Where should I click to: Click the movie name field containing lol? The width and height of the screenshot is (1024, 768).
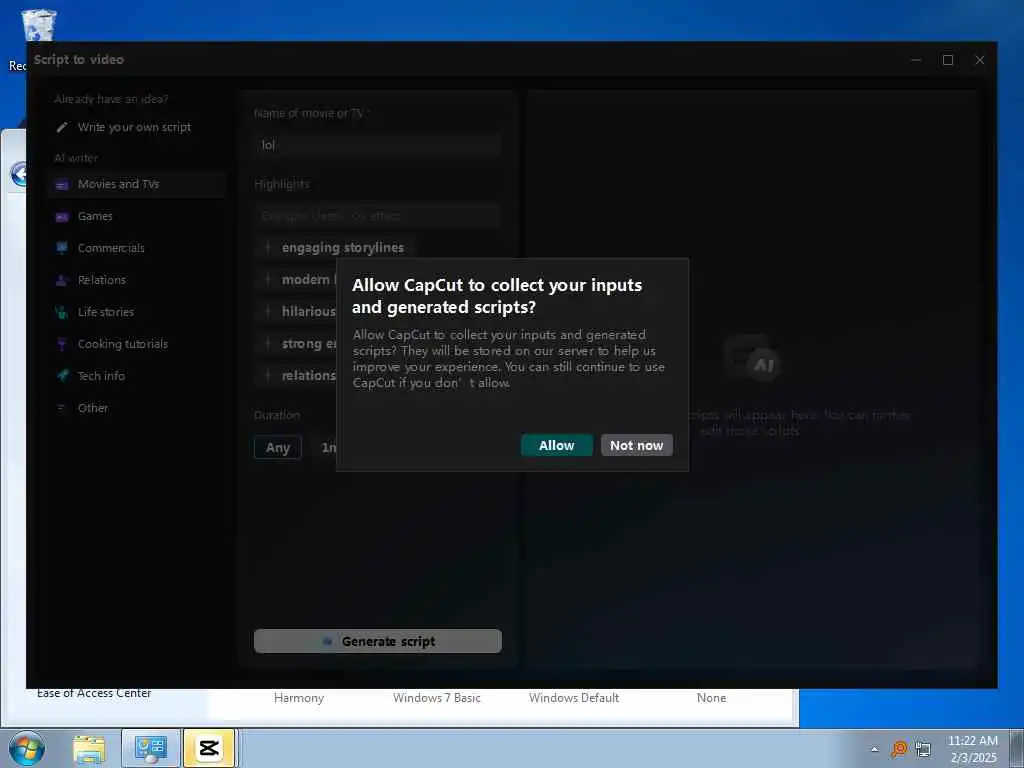pyautogui.click(x=377, y=145)
